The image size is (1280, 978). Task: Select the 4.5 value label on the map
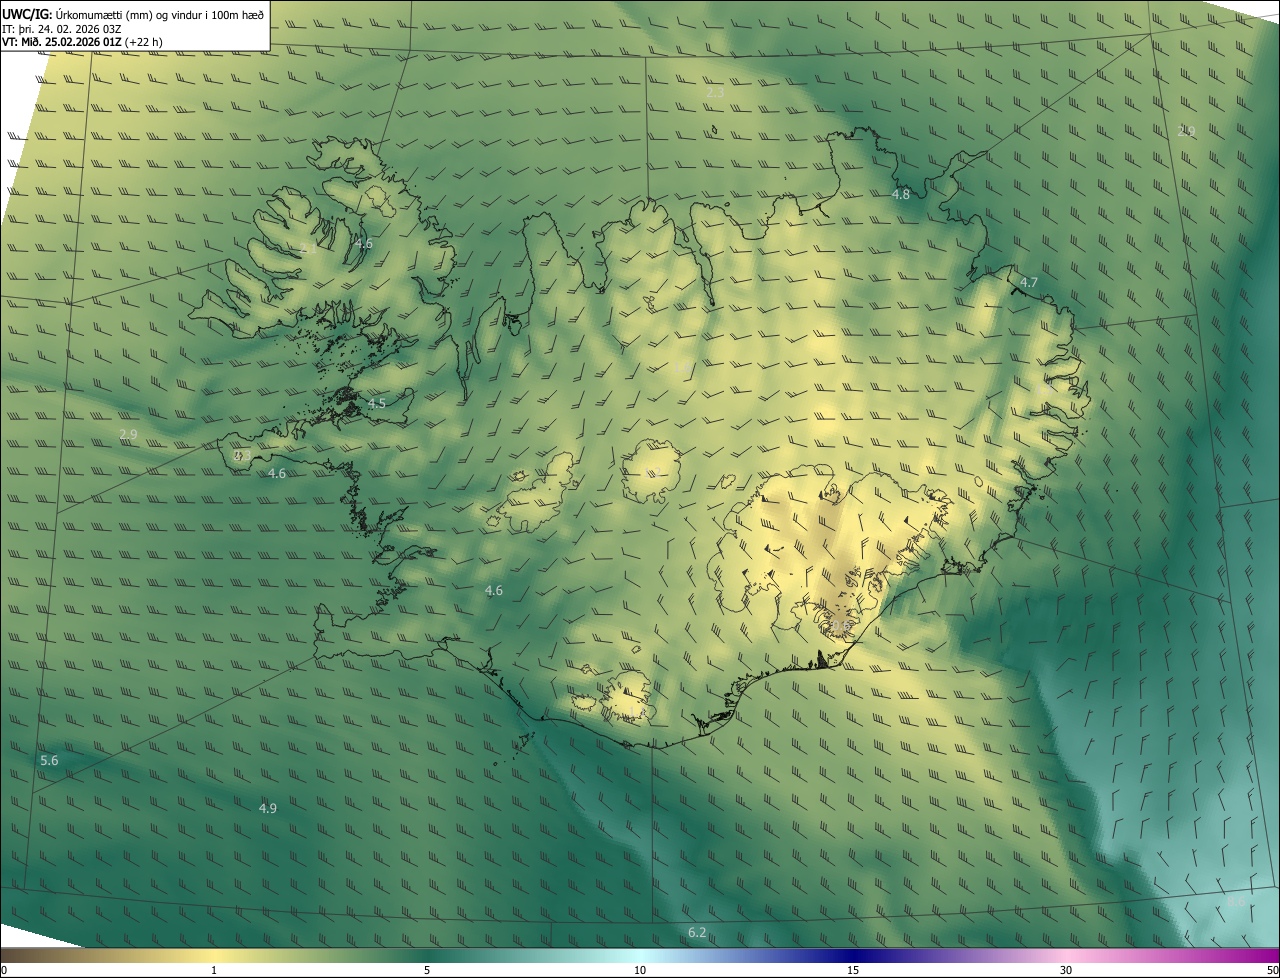(x=376, y=403)
